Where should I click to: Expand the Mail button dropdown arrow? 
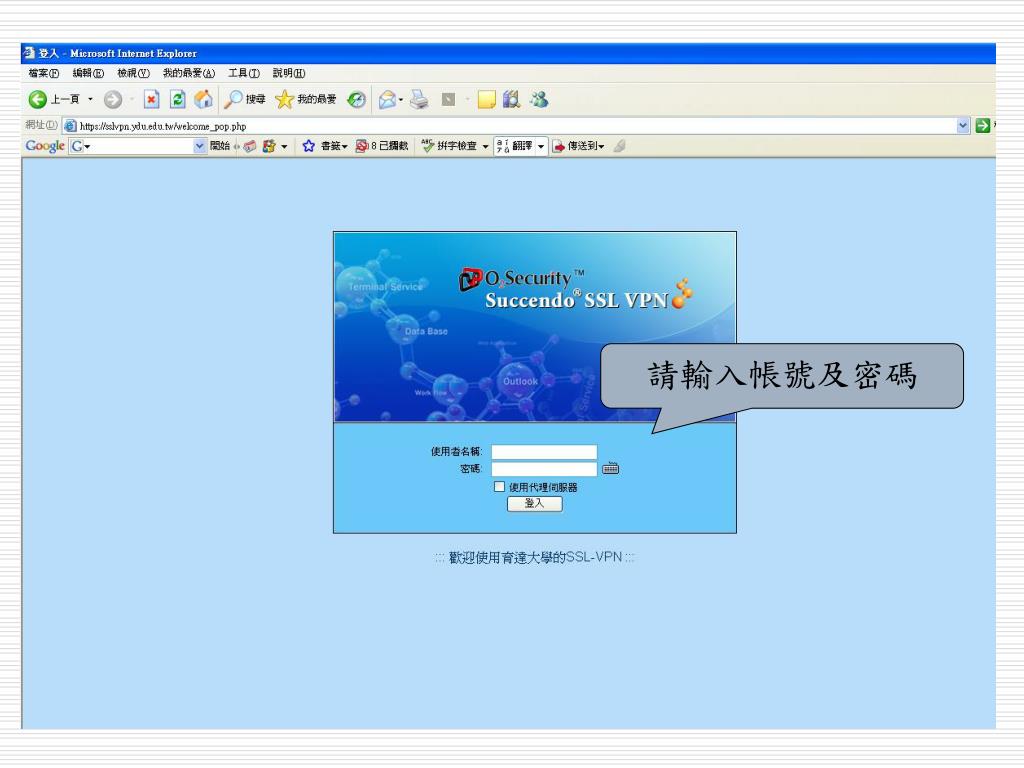(x=401, y=100)
